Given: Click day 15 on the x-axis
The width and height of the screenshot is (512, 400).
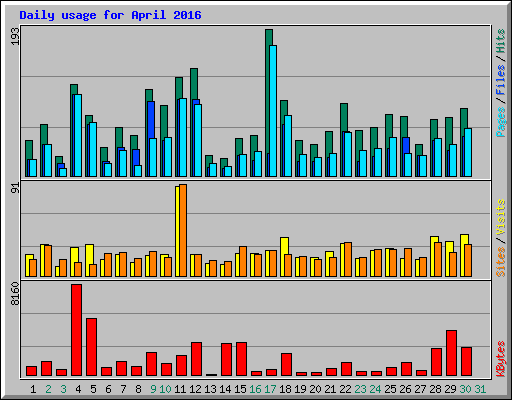Looking at the screenshot, I should 240,389.
